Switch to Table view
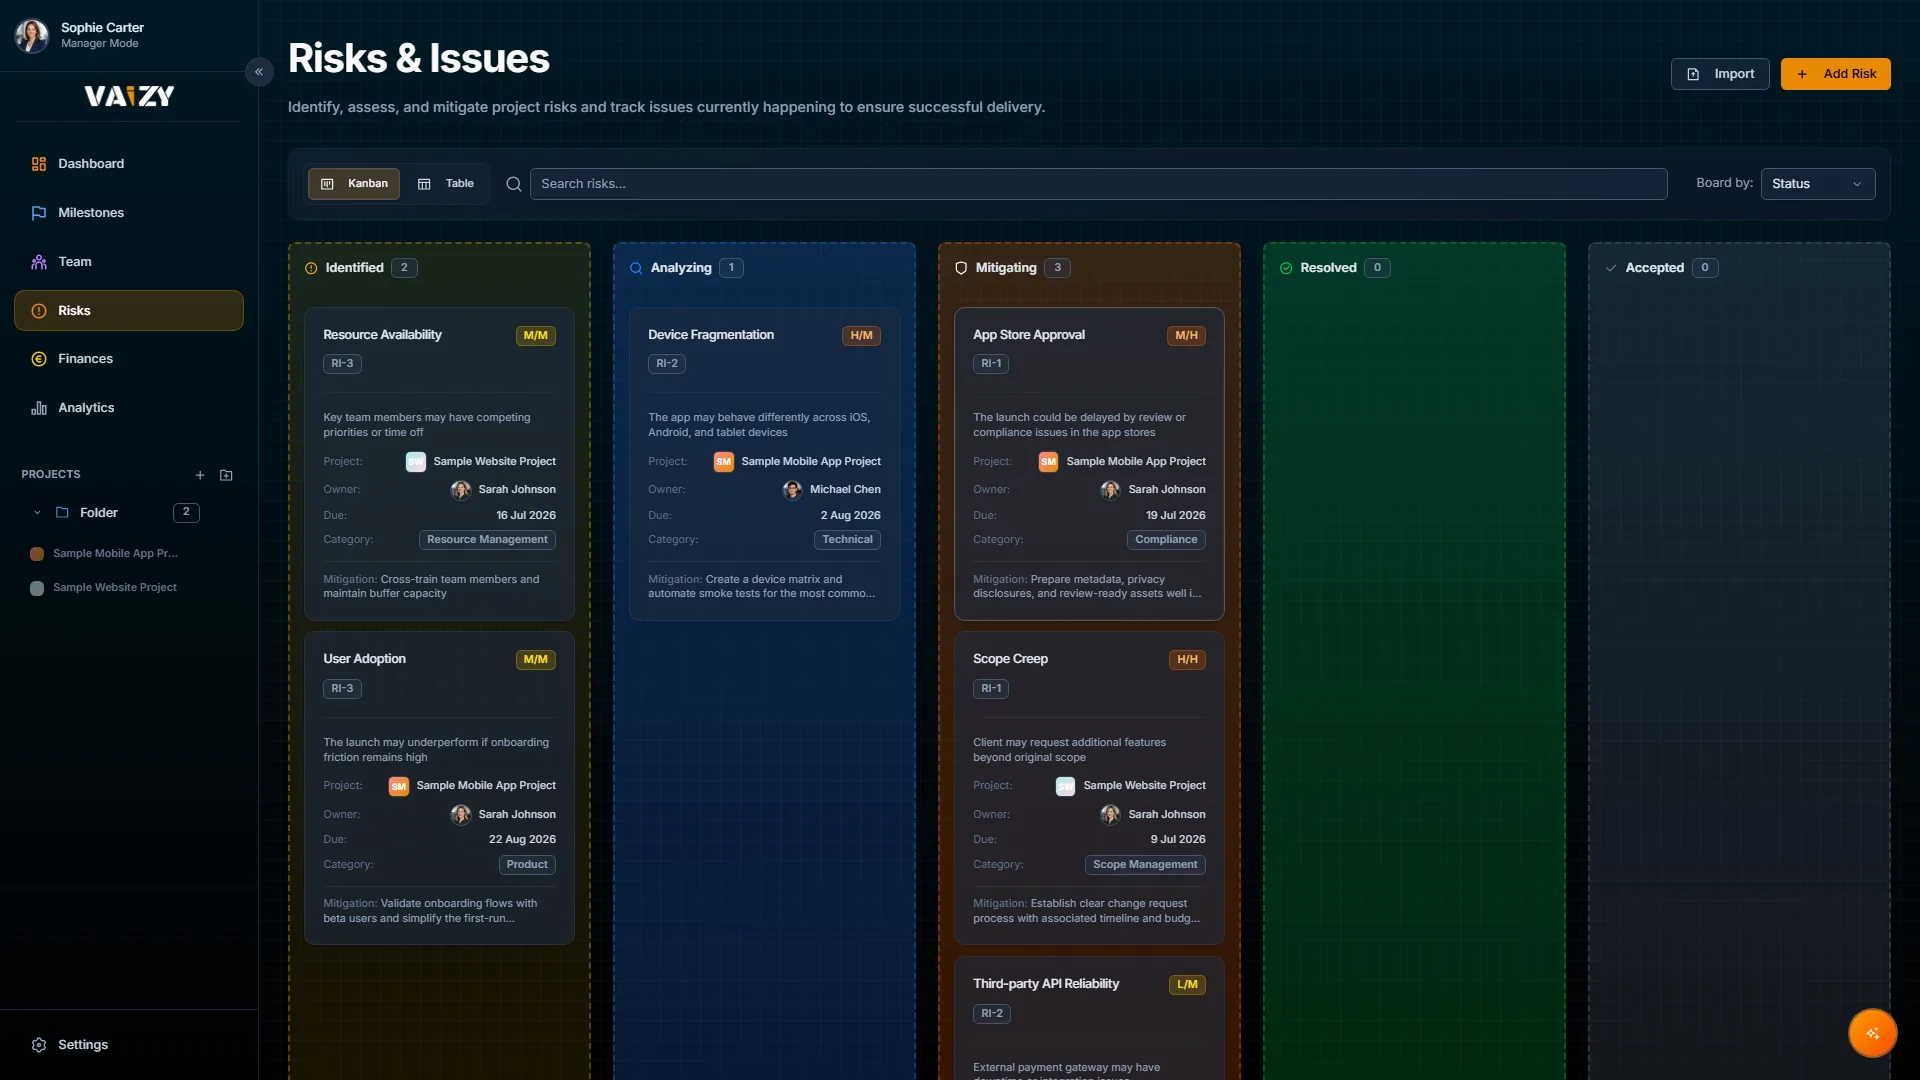 [x=446, y=184]
